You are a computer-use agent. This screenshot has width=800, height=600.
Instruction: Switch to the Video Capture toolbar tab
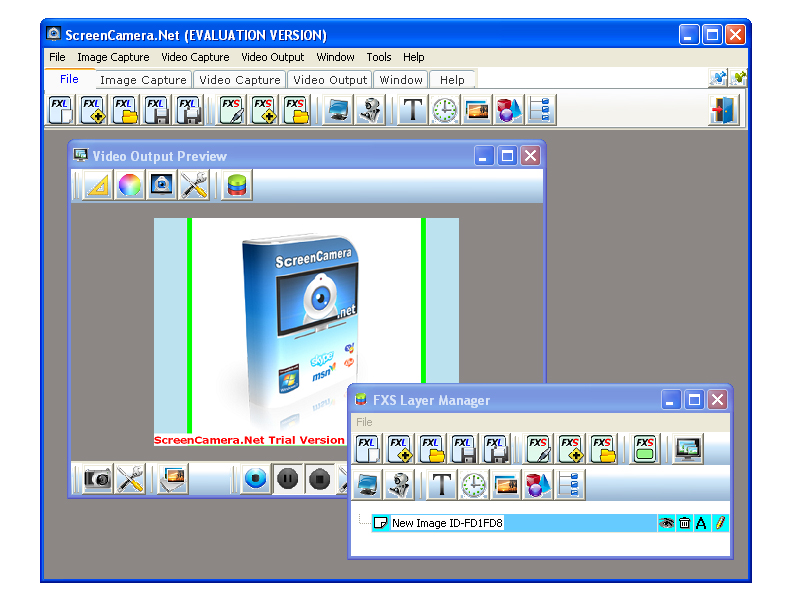tap(240, 80)
